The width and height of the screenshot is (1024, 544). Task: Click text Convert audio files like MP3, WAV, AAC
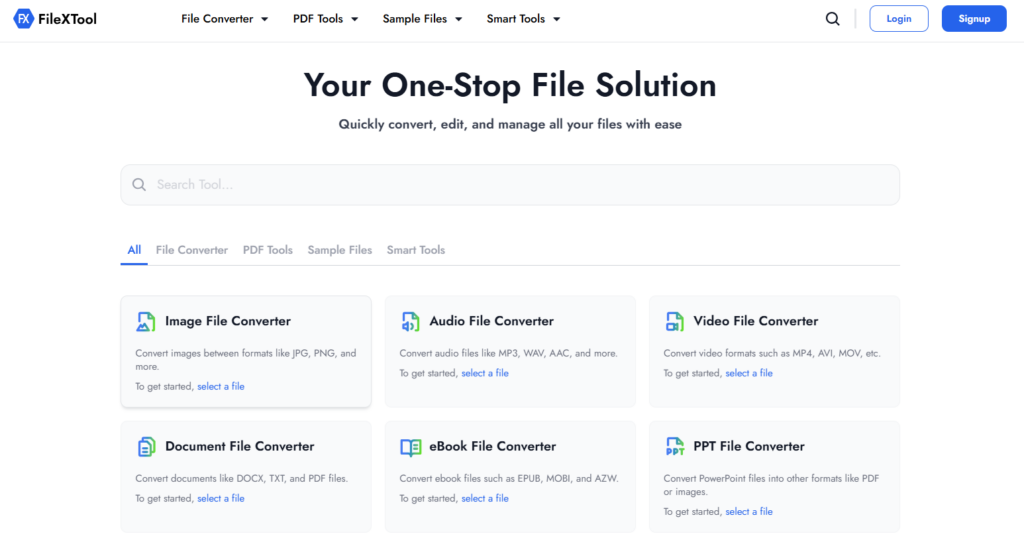(x=508, y=353)
